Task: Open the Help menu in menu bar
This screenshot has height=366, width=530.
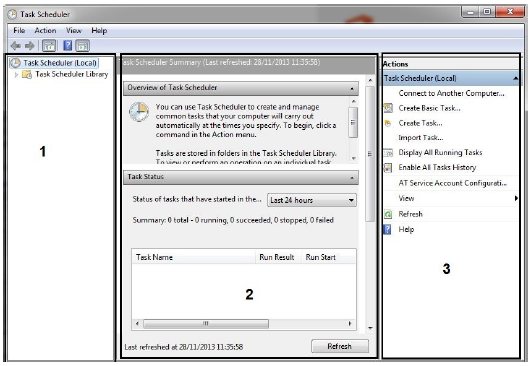Action: coord(99,30)
